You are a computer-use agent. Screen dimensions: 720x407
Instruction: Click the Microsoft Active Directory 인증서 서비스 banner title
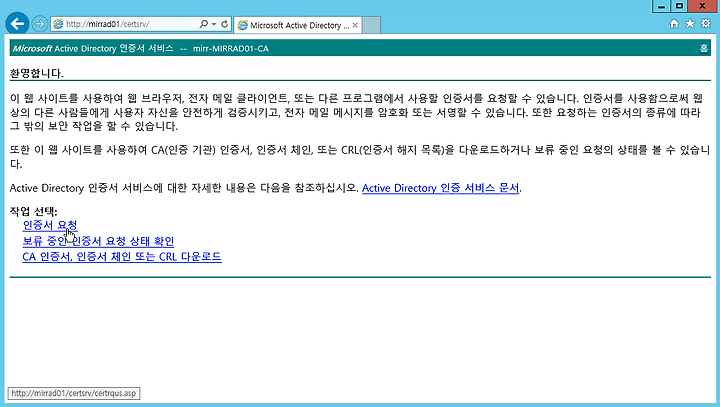tap(93, 48)
